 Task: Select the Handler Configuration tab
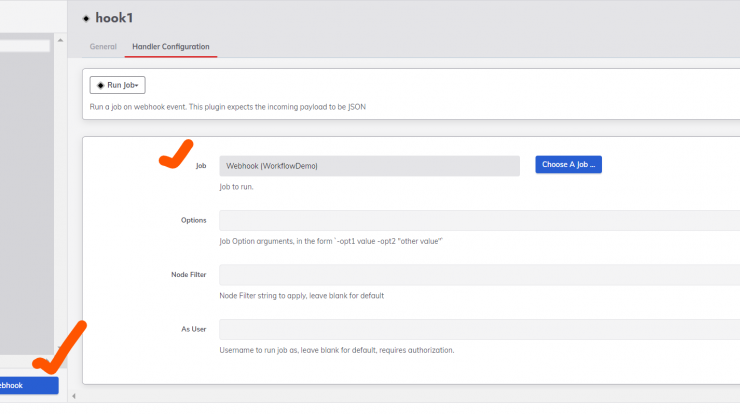pos(170,47)
